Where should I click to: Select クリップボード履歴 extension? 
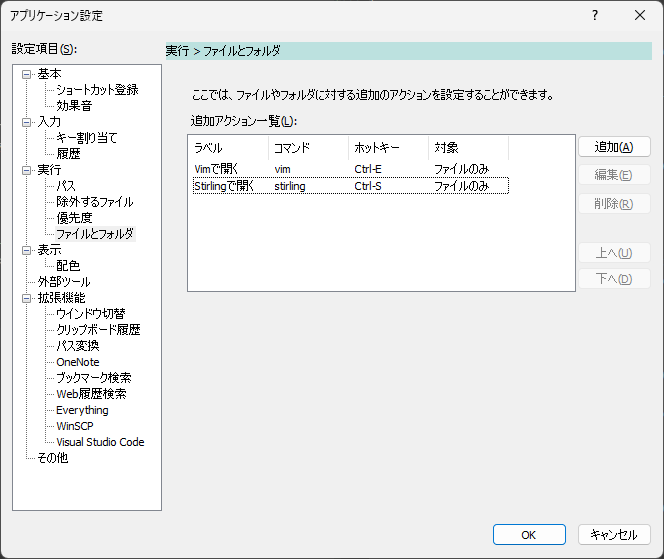(x=98, y=330)
